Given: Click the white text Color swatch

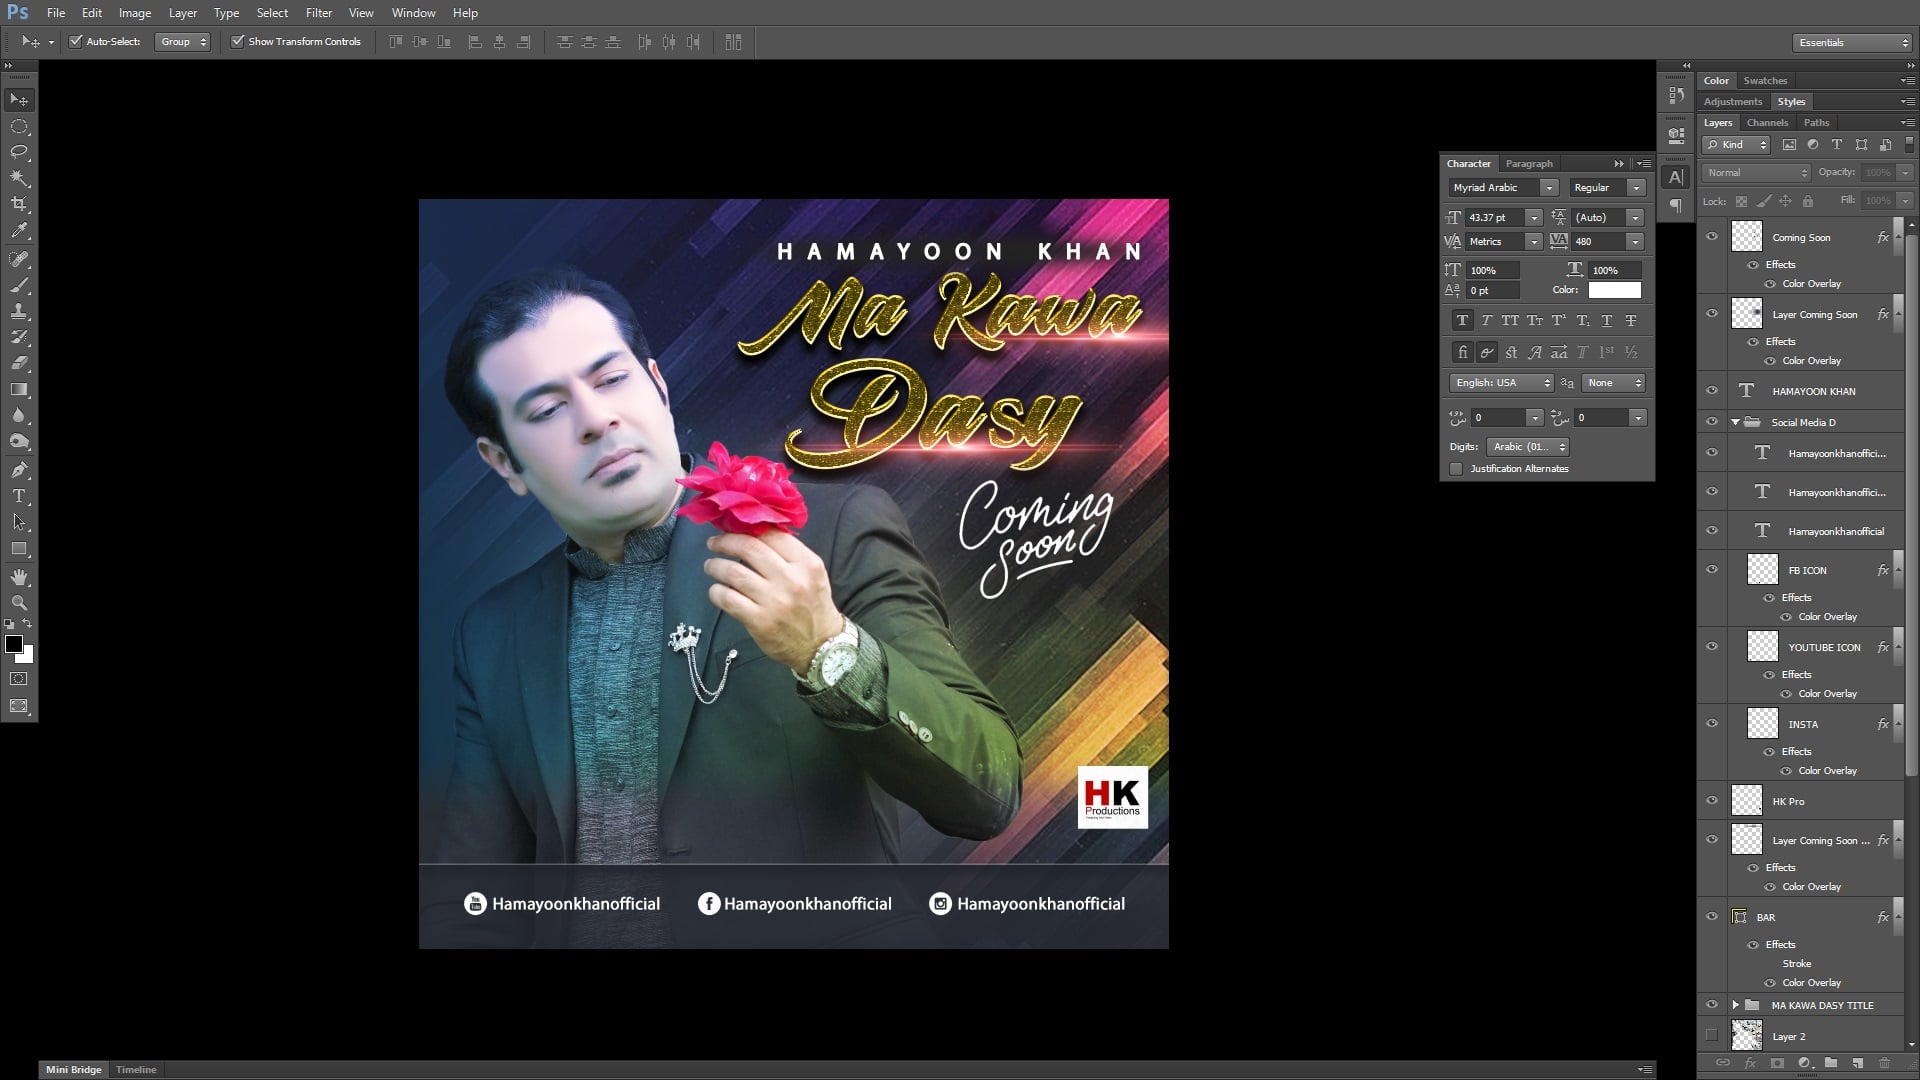Looking at the screenshot, I should pyautogui.click(x=1614, y=290).
